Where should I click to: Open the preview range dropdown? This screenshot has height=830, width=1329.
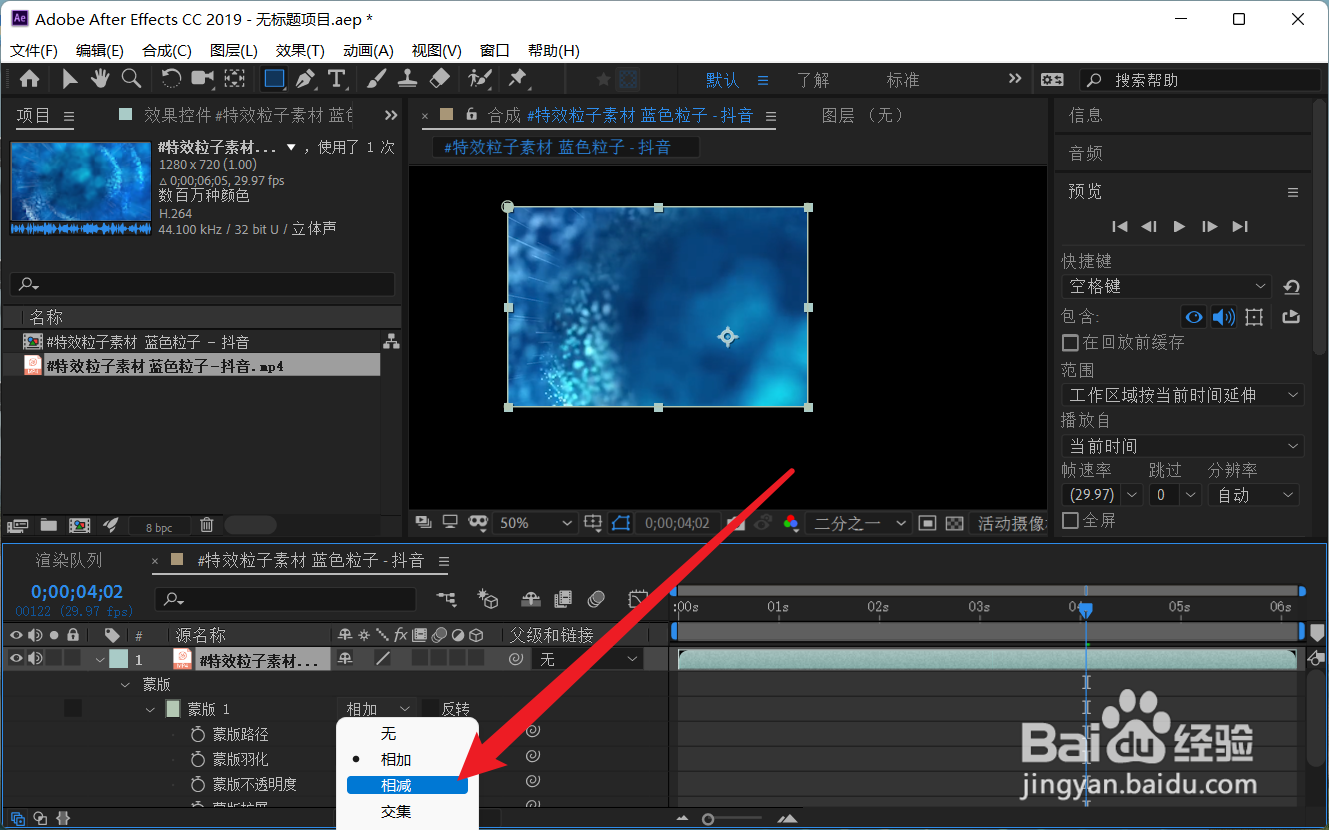pos(1183,395)
